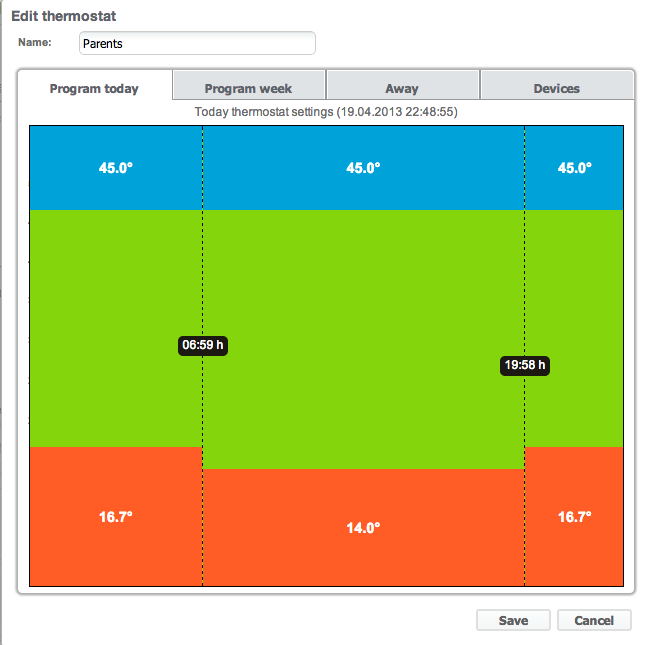Select the orange 16.7° block after 19:58
The width and height of the screenshot is (648, 645).
tap(574, 516)
